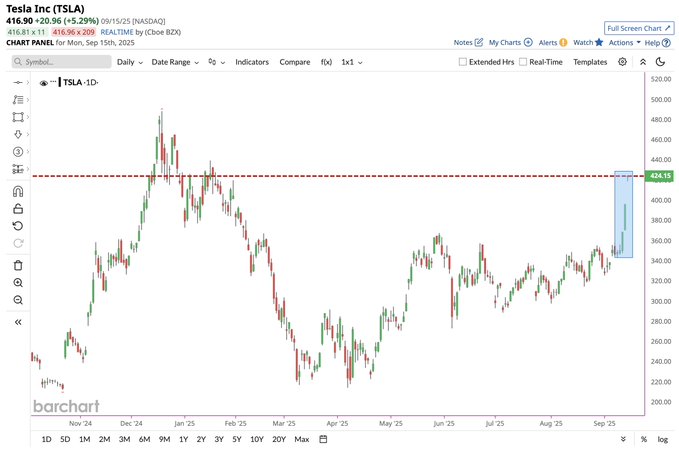Select the 3M period tab
Image resolution: width=679 pixels, height=449 pixels.
pos(124,439)
